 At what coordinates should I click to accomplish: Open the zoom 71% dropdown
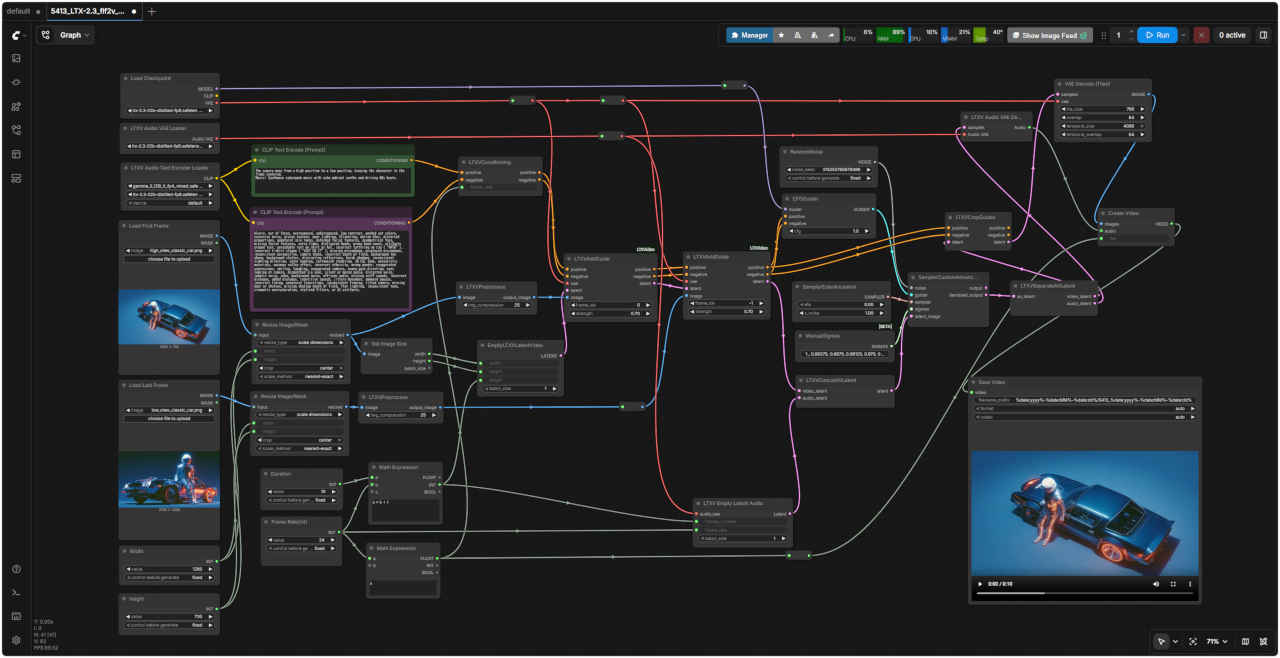(1216, 641)
